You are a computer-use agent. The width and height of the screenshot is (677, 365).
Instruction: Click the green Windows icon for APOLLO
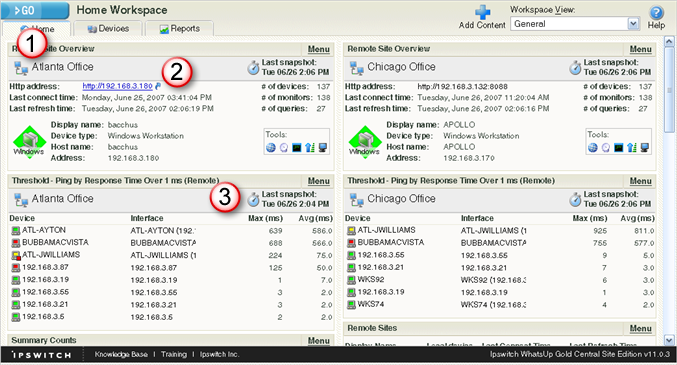pos(364,142)
